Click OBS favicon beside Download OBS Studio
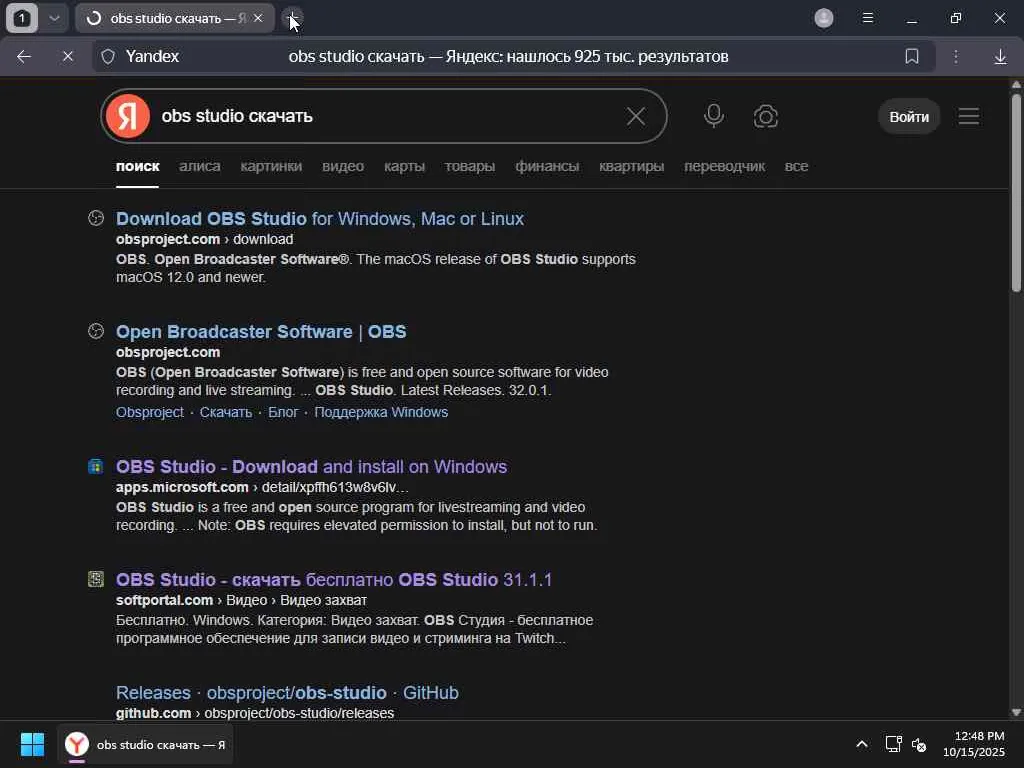Image resolution: width=1024 pixels, height=768 pixels. pyautogui.click(x=96, y=218)
